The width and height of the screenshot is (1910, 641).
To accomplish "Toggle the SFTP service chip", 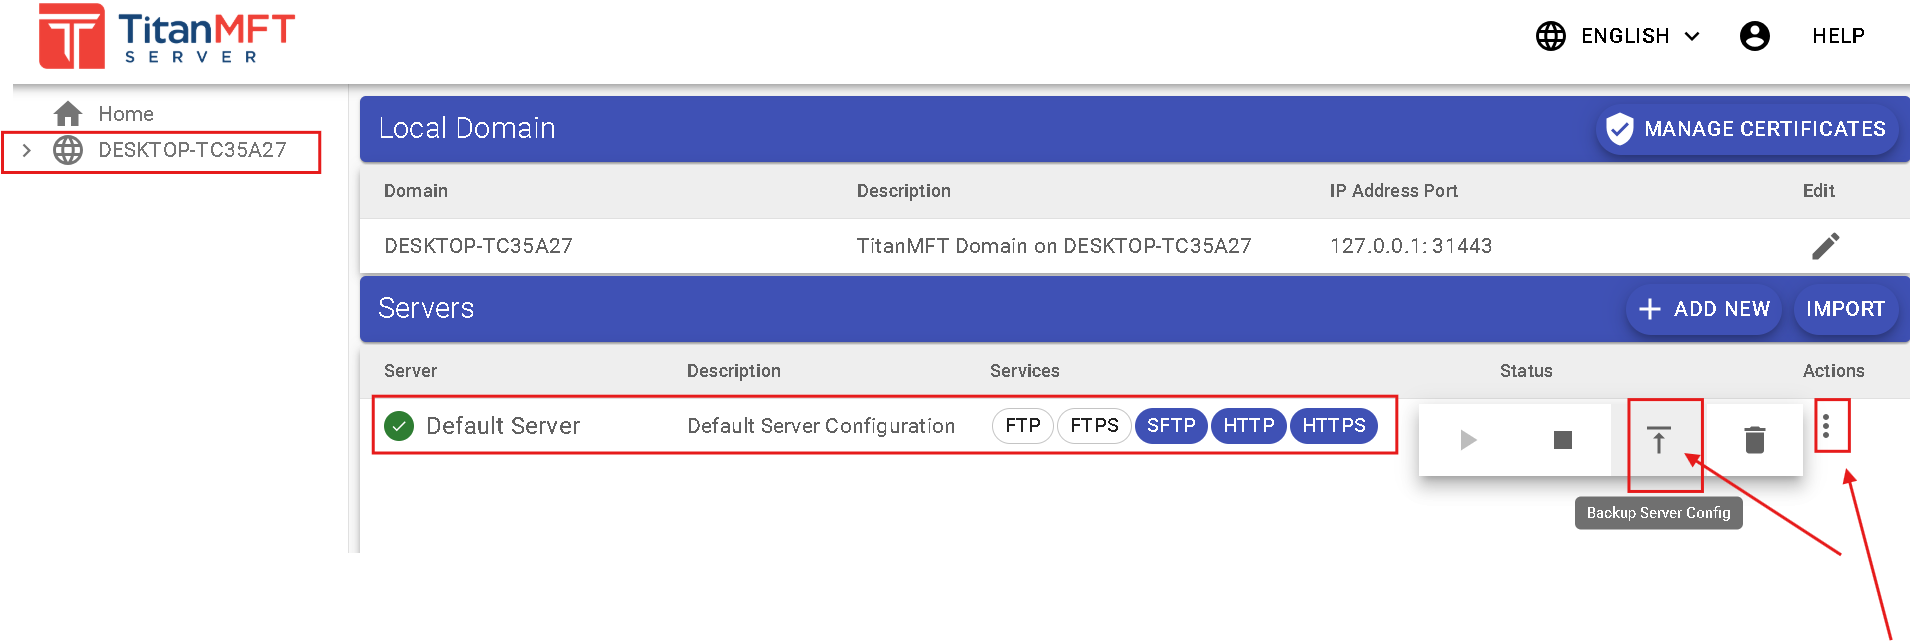I will click(1171, 426).
